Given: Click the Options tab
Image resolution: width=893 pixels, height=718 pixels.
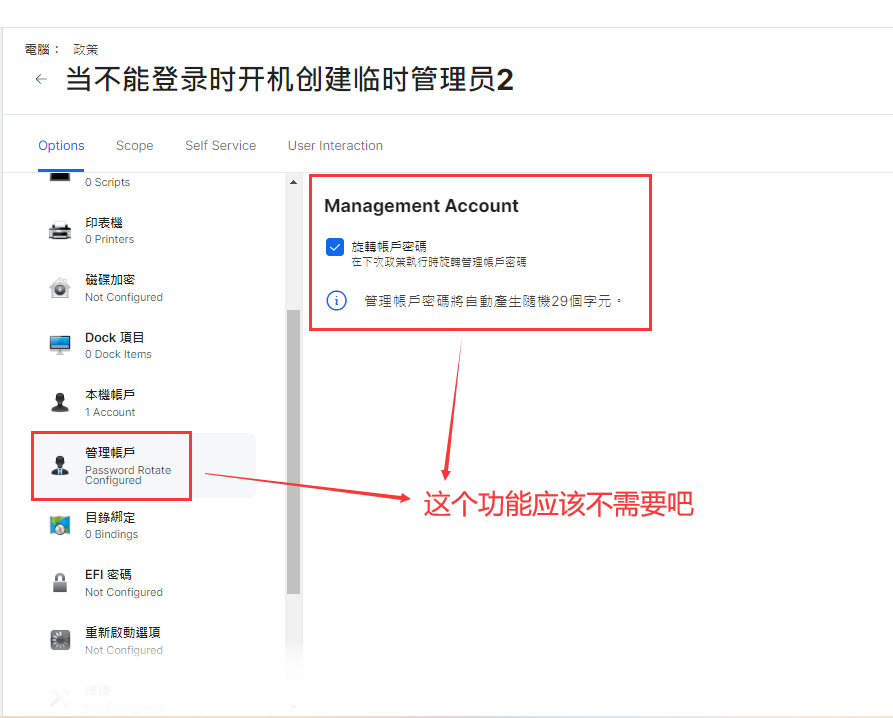Looking at the screenshot, I should point(61,145).
